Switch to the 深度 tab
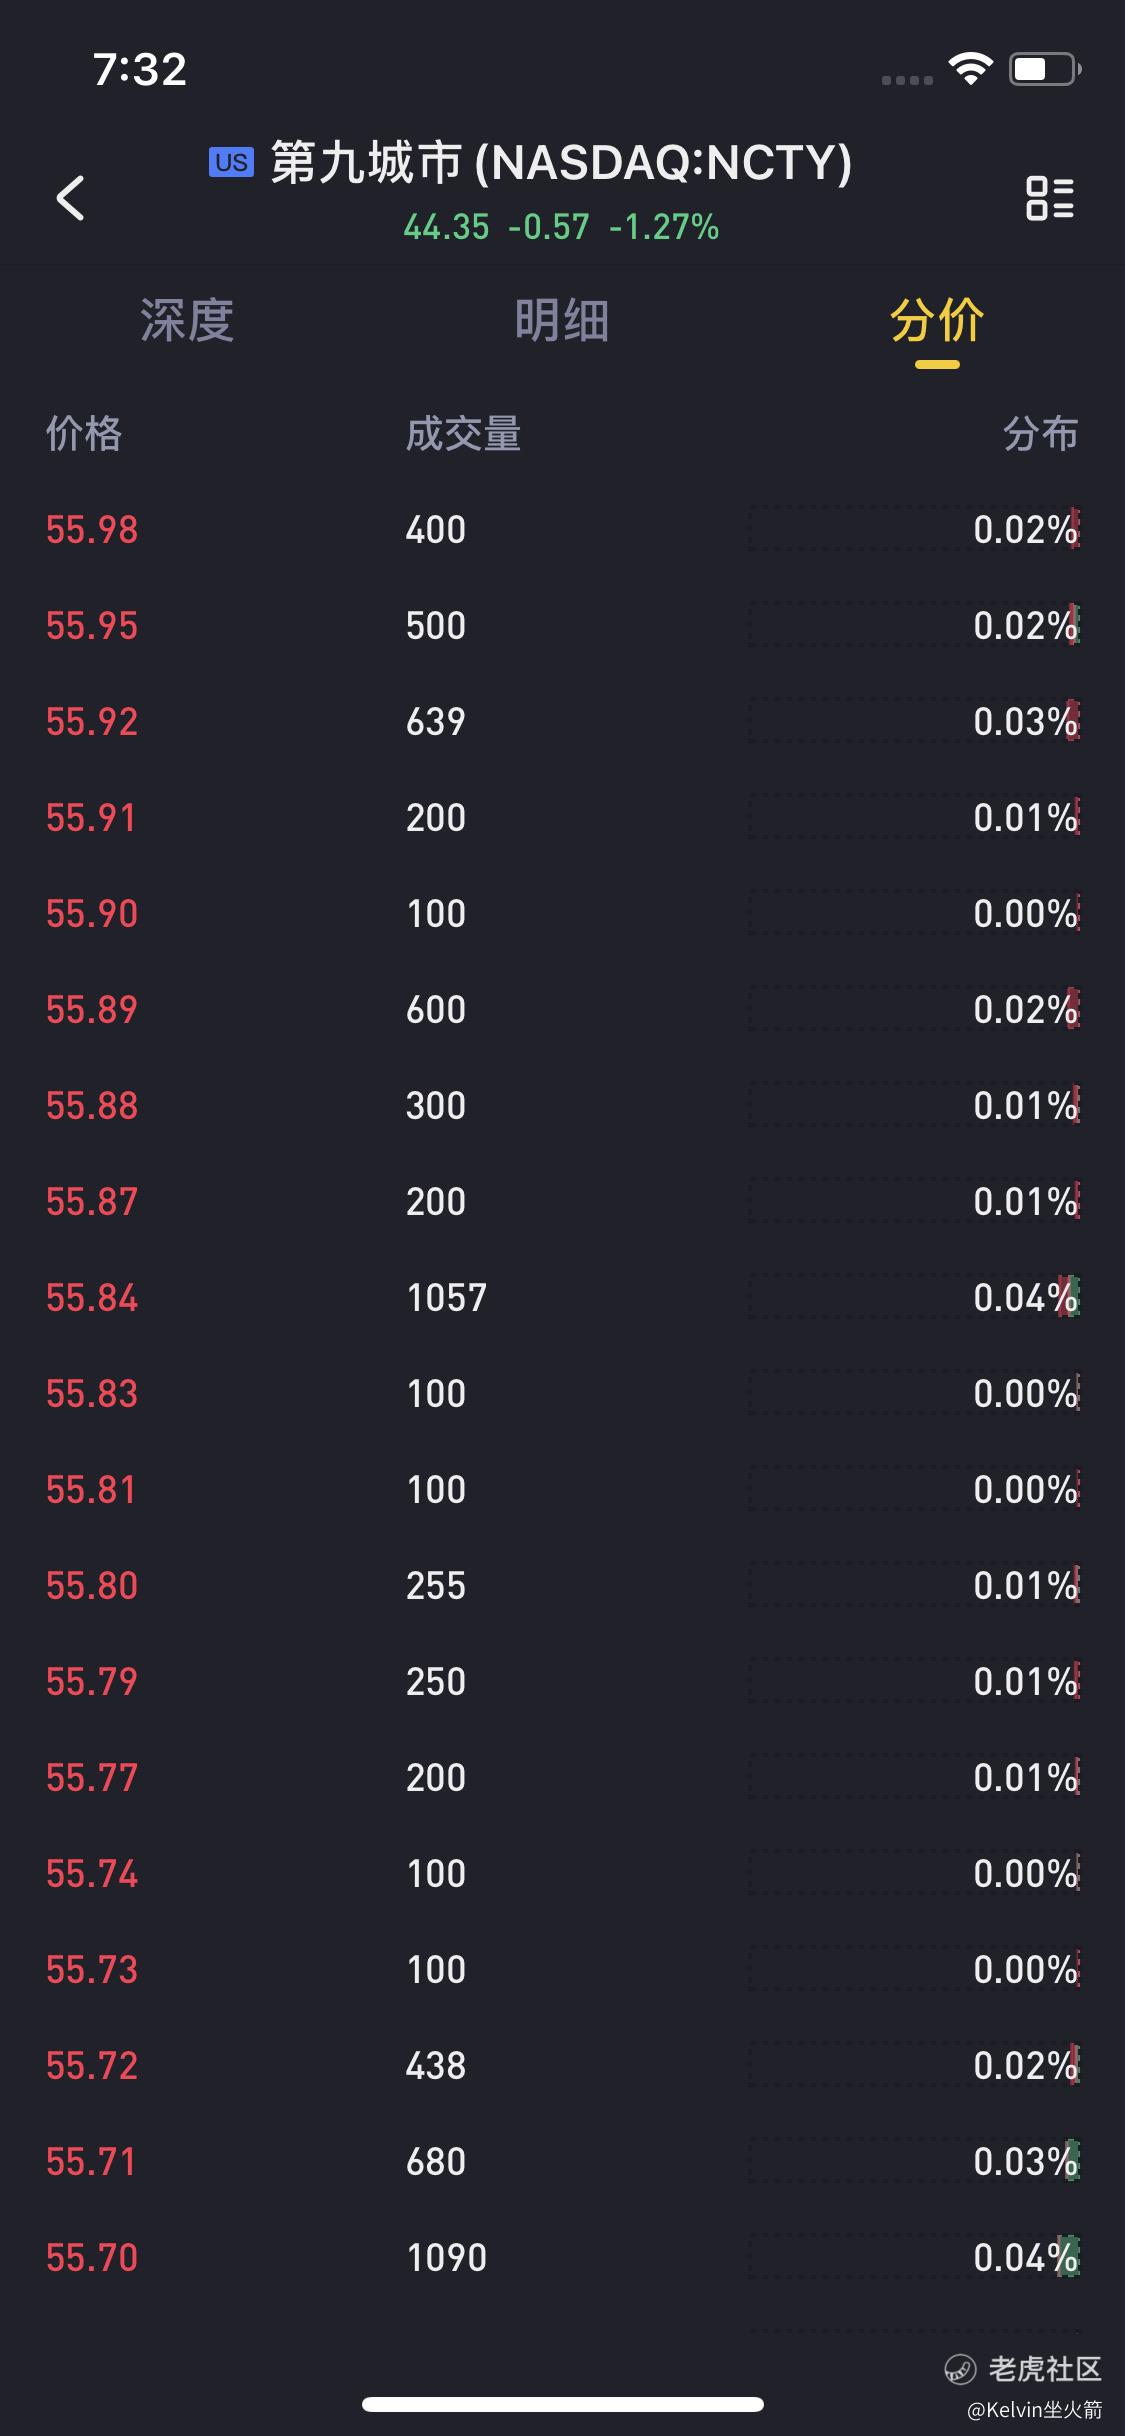 coord(187,321)
